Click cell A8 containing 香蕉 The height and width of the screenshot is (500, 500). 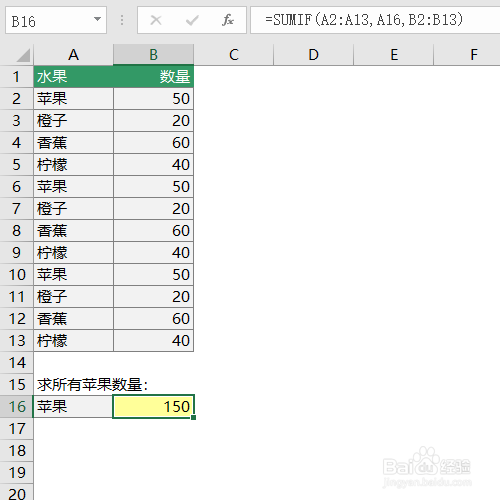tap(73, 231)
